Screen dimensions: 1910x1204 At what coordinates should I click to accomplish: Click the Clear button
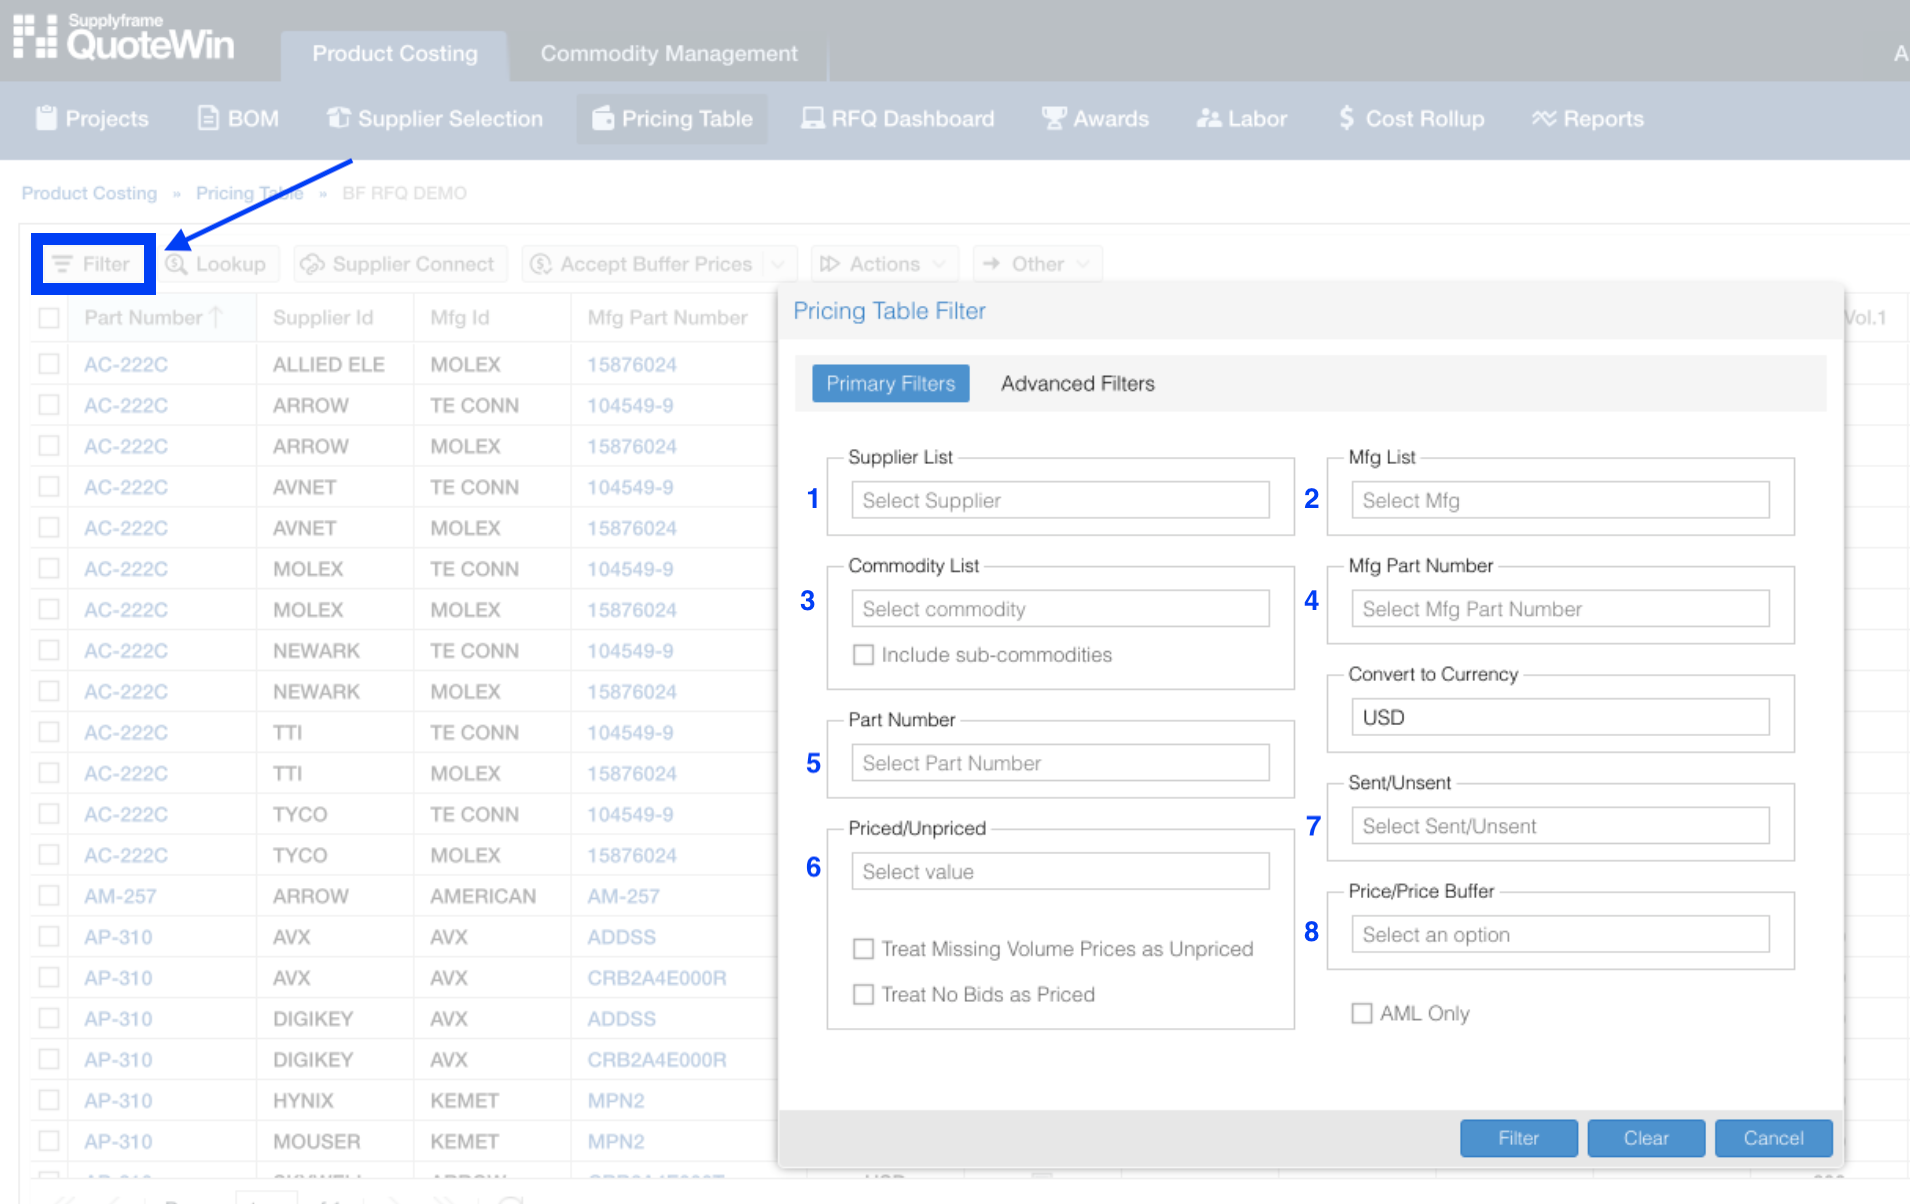pos(1645,1138)
